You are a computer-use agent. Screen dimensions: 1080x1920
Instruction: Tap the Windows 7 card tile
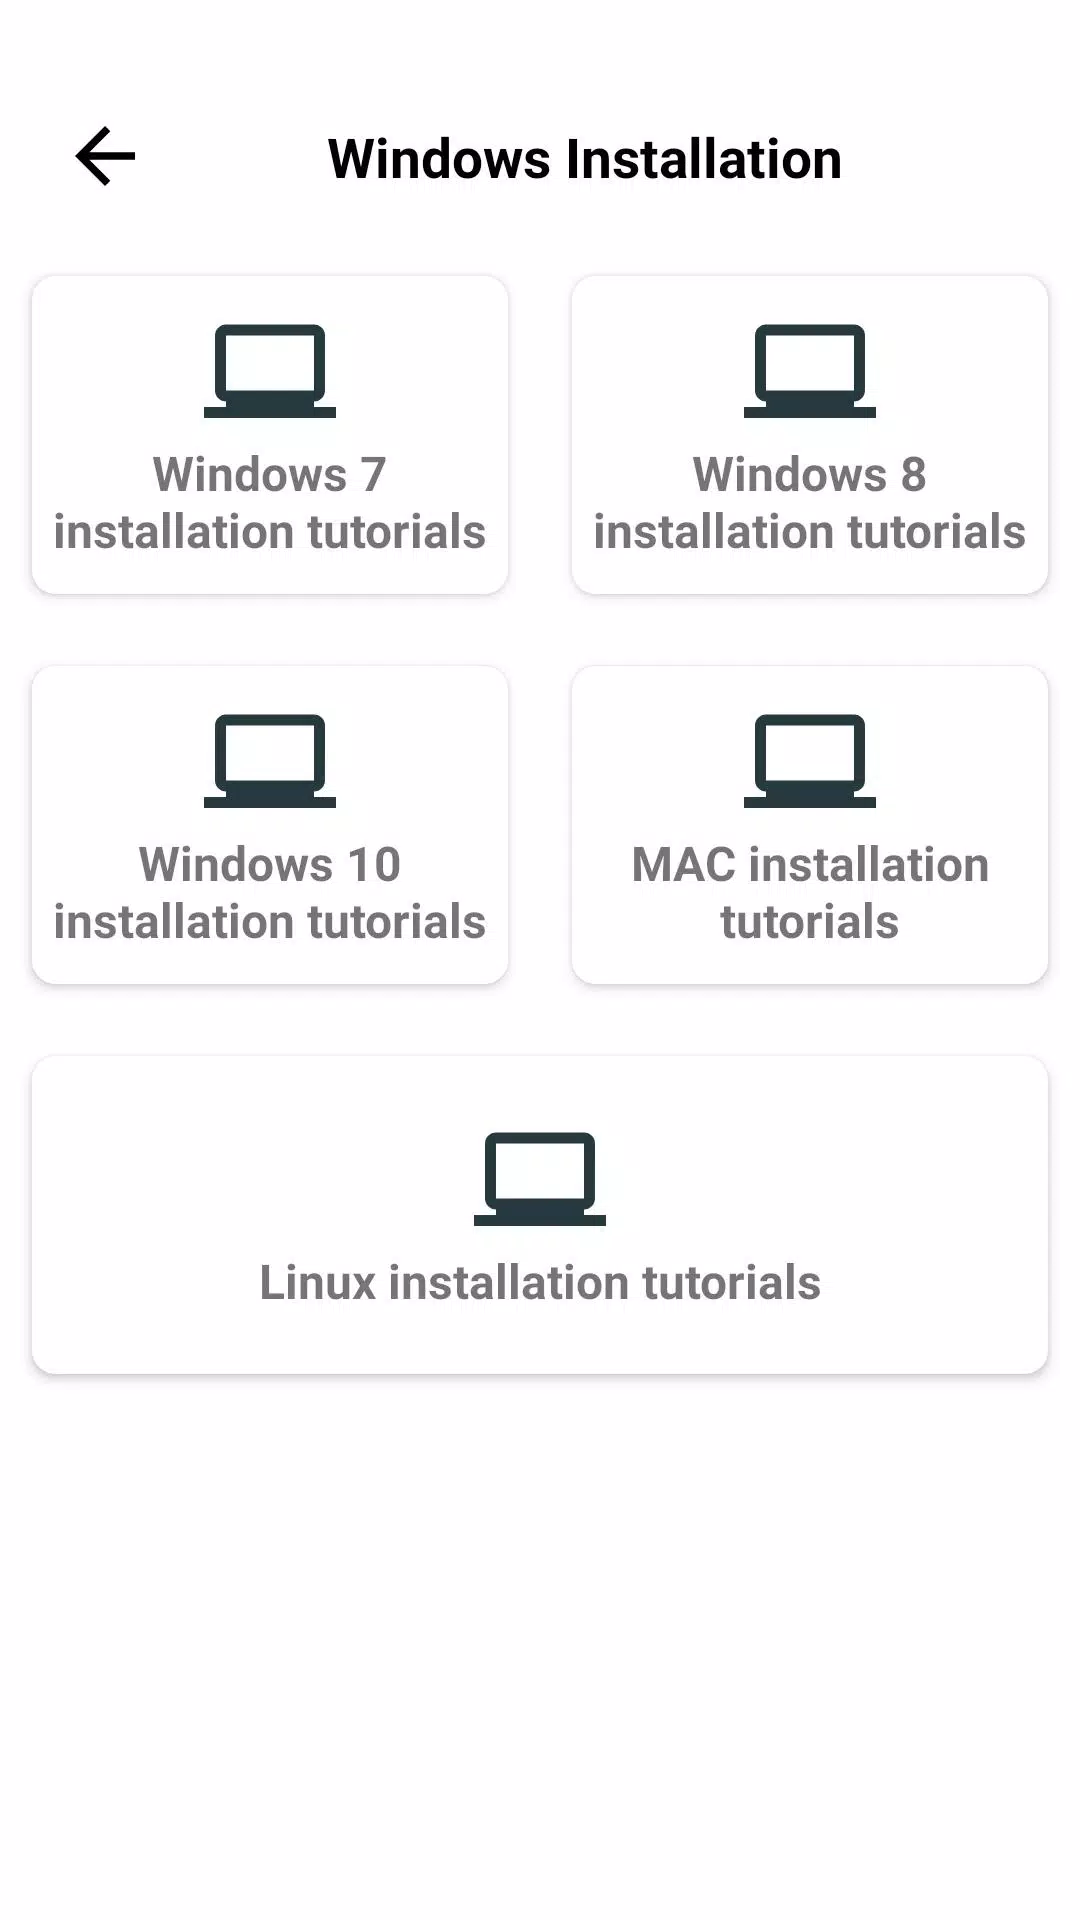pos(270,435)
